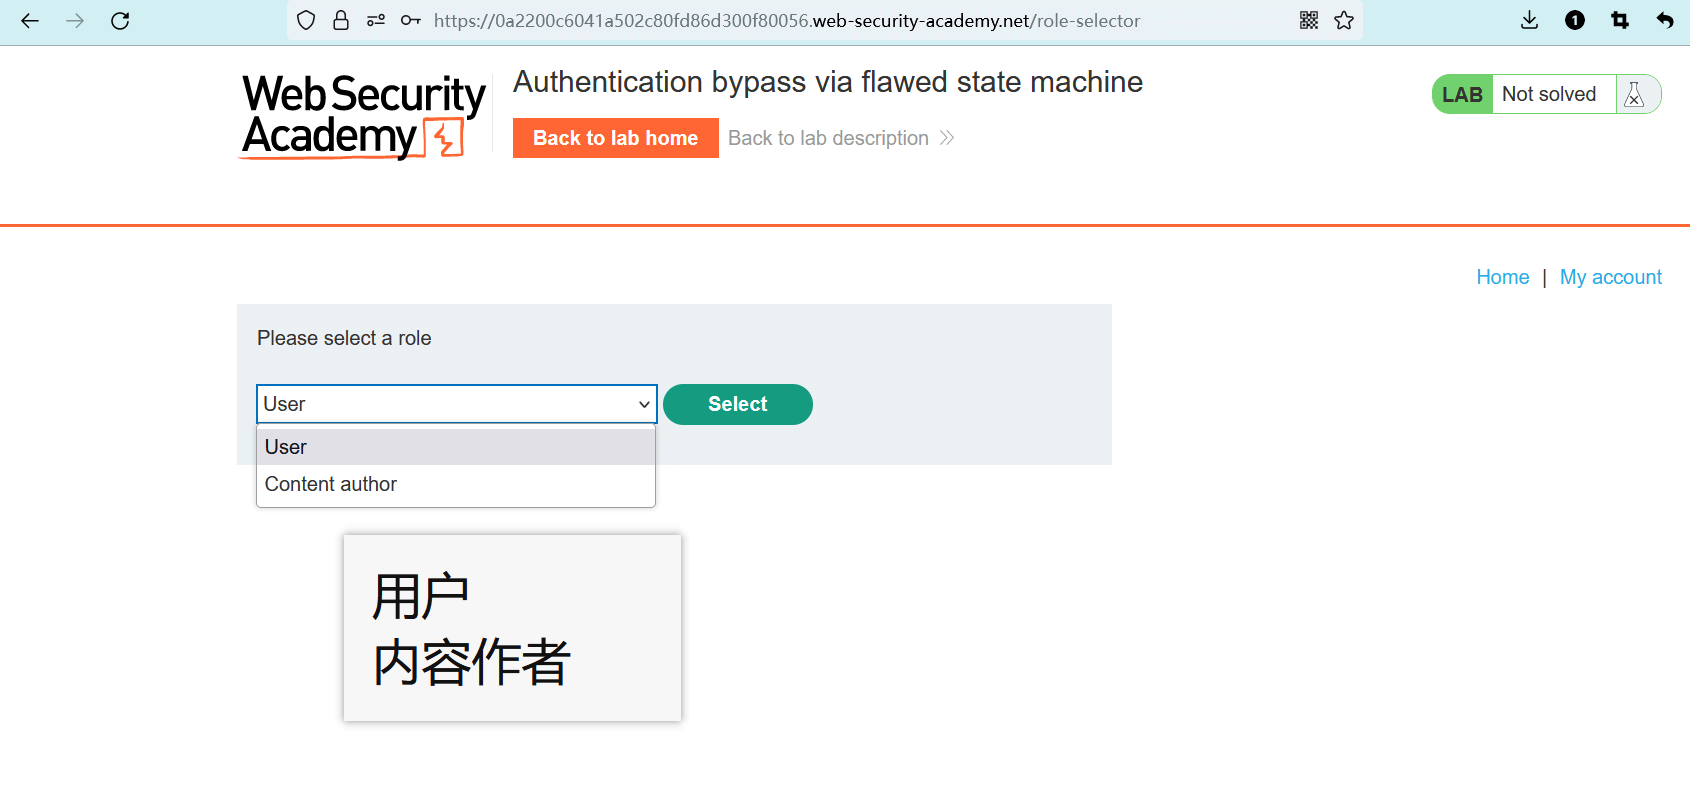Click the browser back arrow
Image resolution: width=1690 pixels, height=787 pixels.
tap(30, 21)
